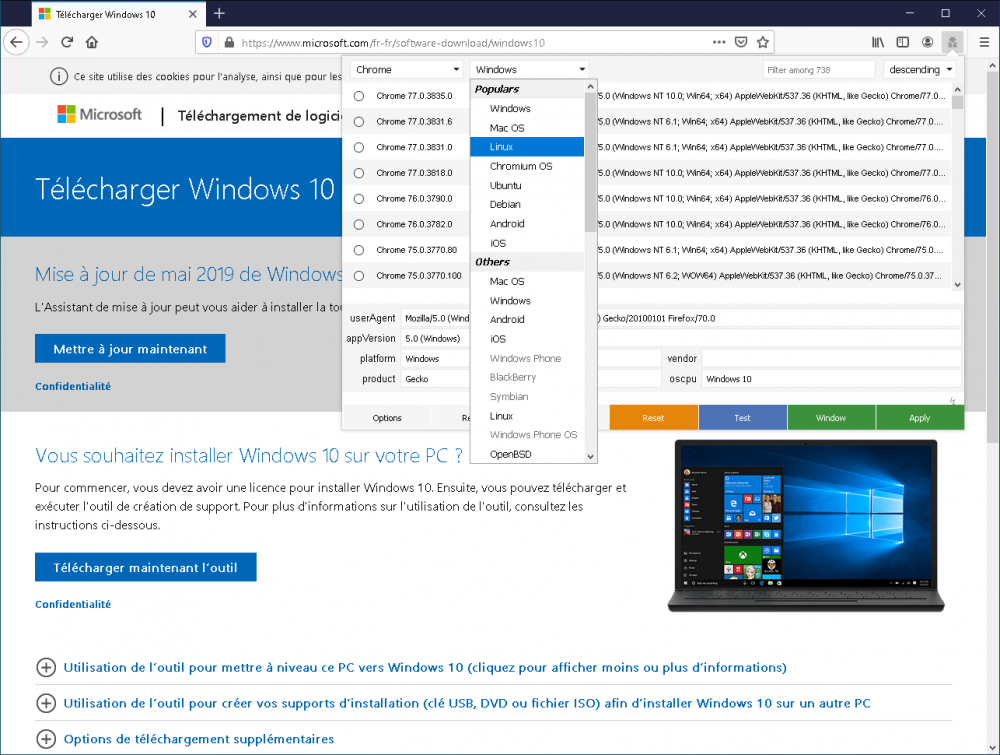Click the green Window button
1000x755 pixels.
pos(831,418)
